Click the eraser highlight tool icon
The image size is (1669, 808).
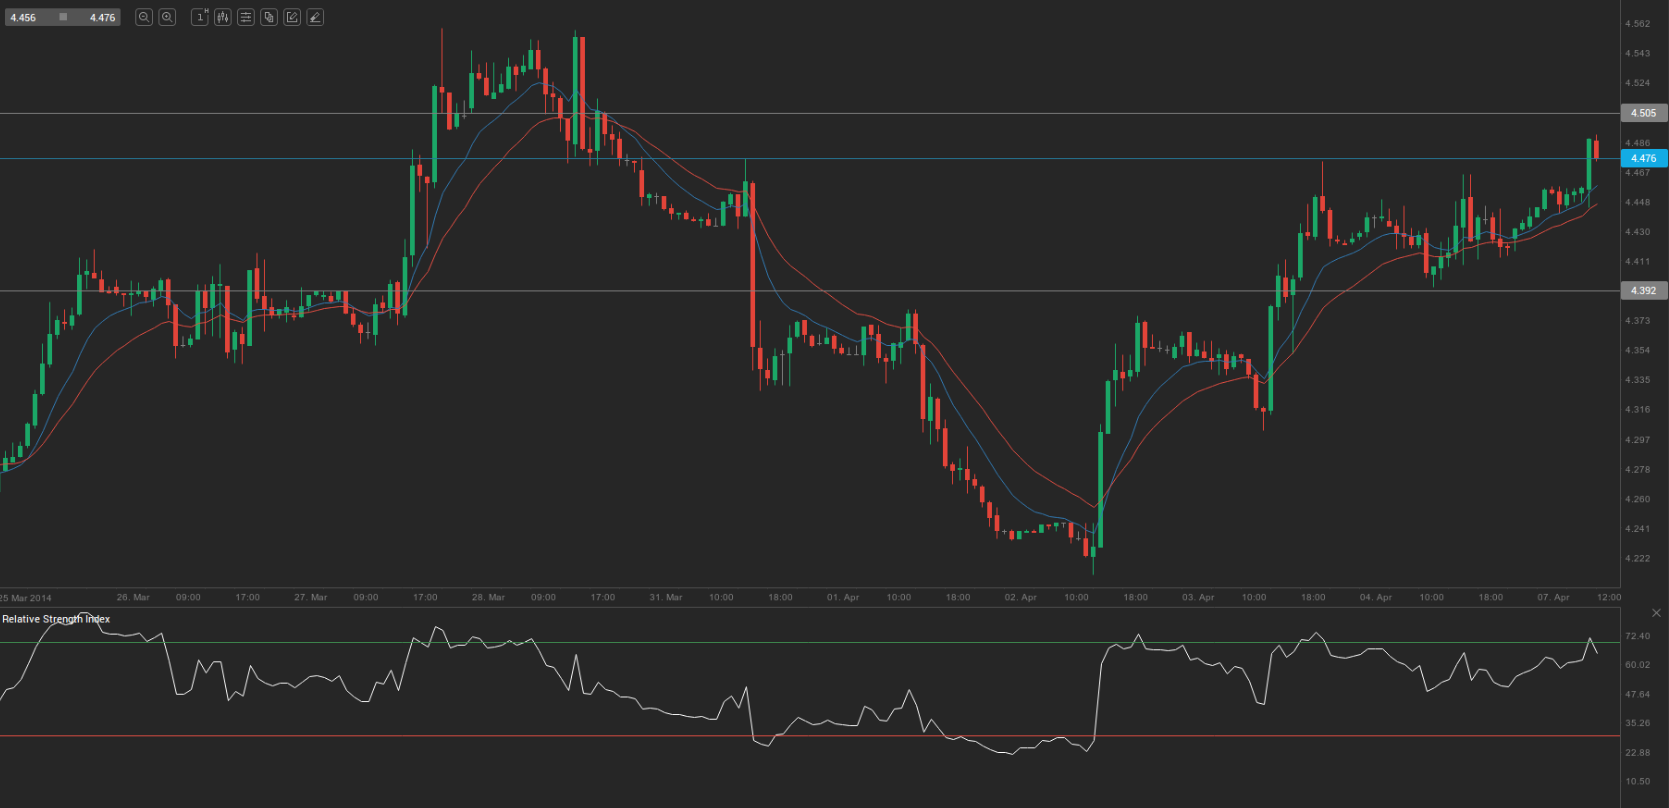[315, 17]
